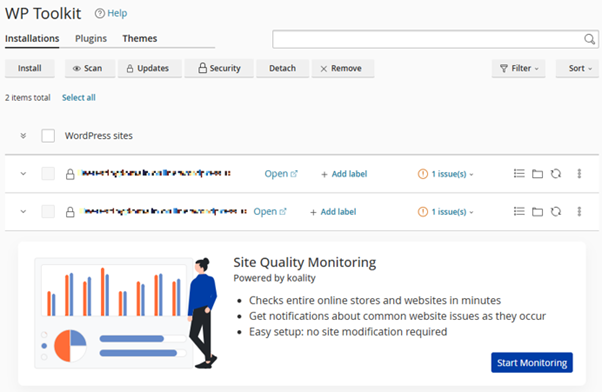Click the sync refresh icon for first site
602x392 pixels.
coord(556,174)
